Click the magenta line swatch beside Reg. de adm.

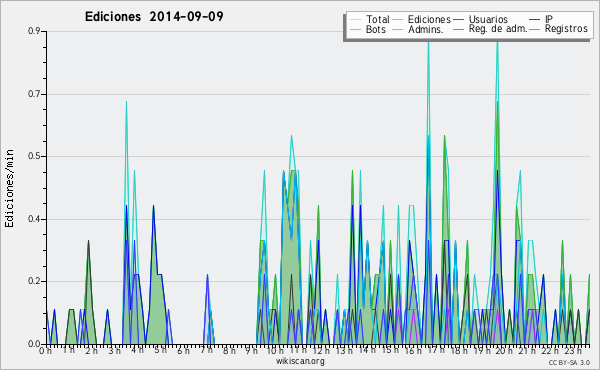[458, 29]
